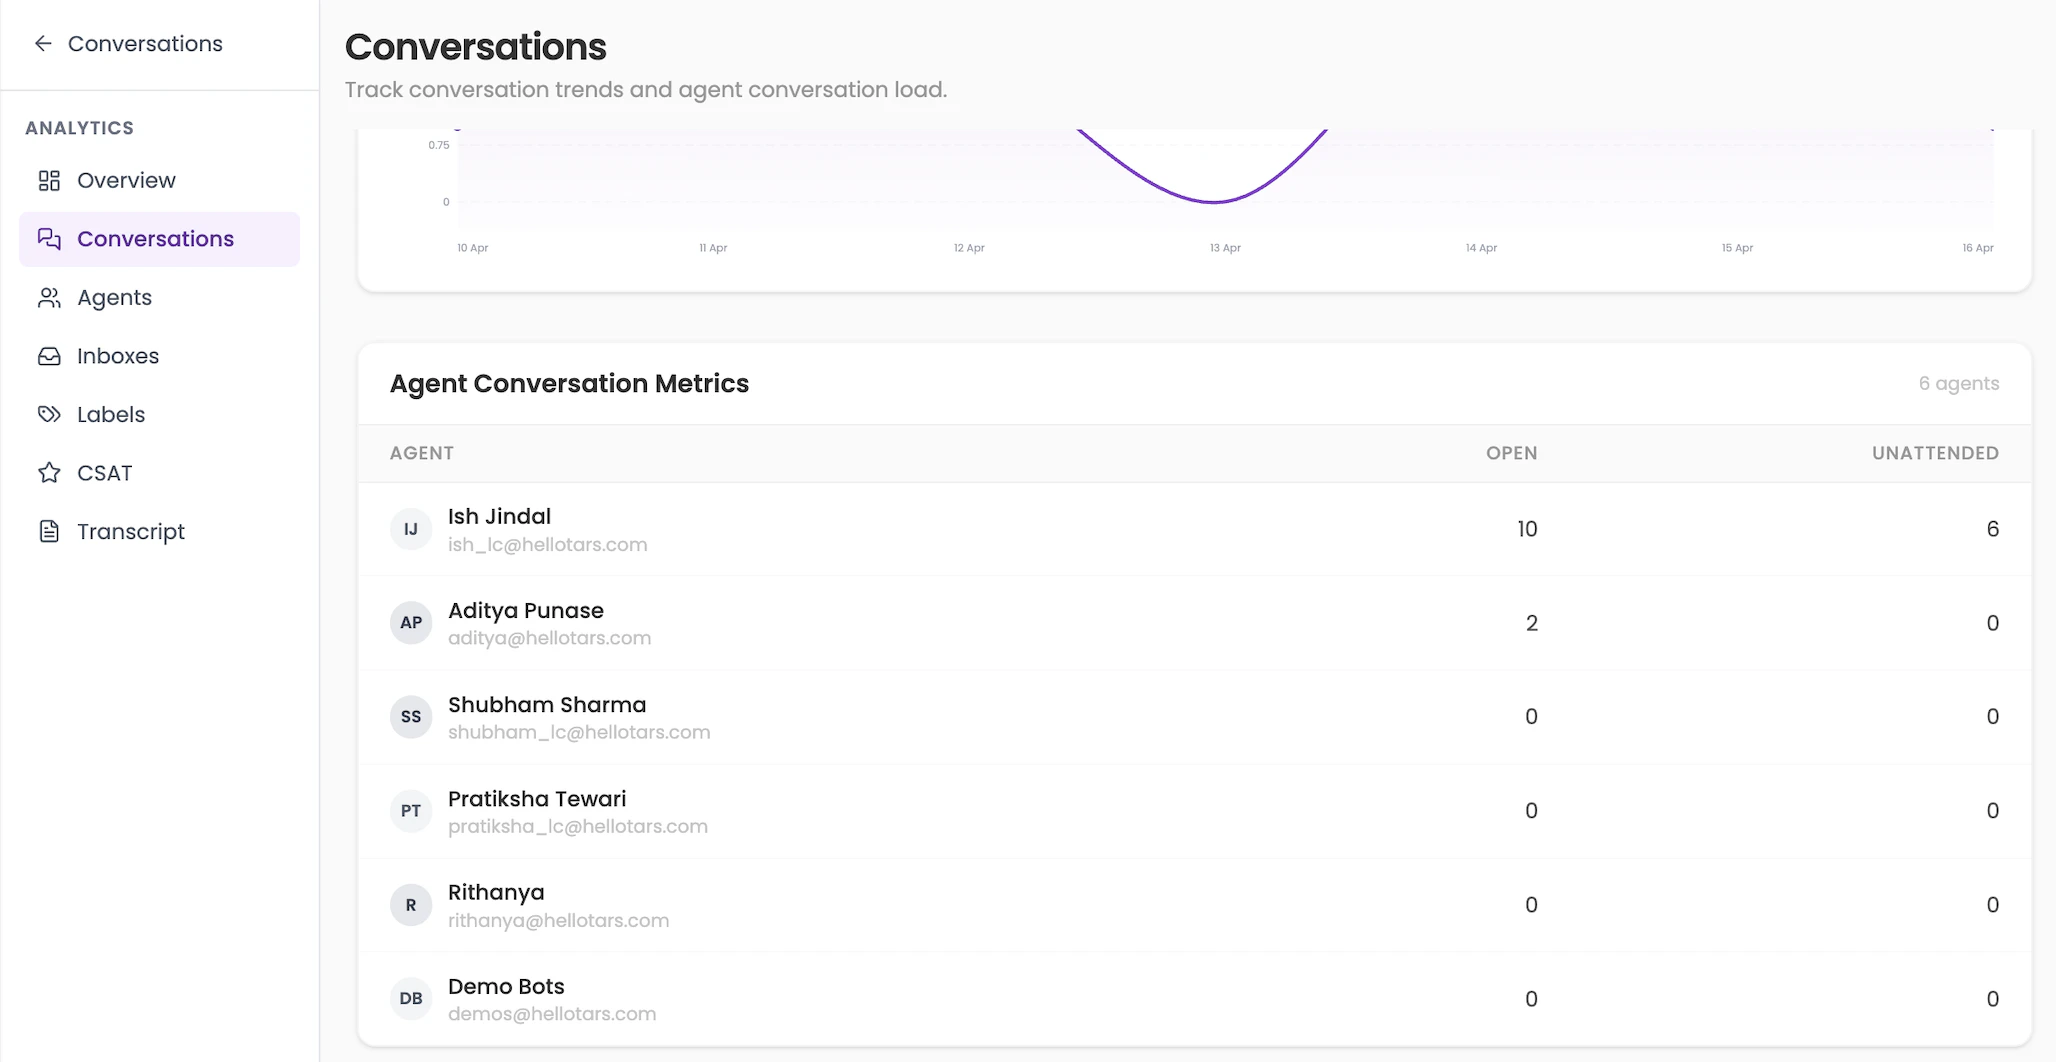Click Ish Jindal's IJ avatar

[410, 528]
